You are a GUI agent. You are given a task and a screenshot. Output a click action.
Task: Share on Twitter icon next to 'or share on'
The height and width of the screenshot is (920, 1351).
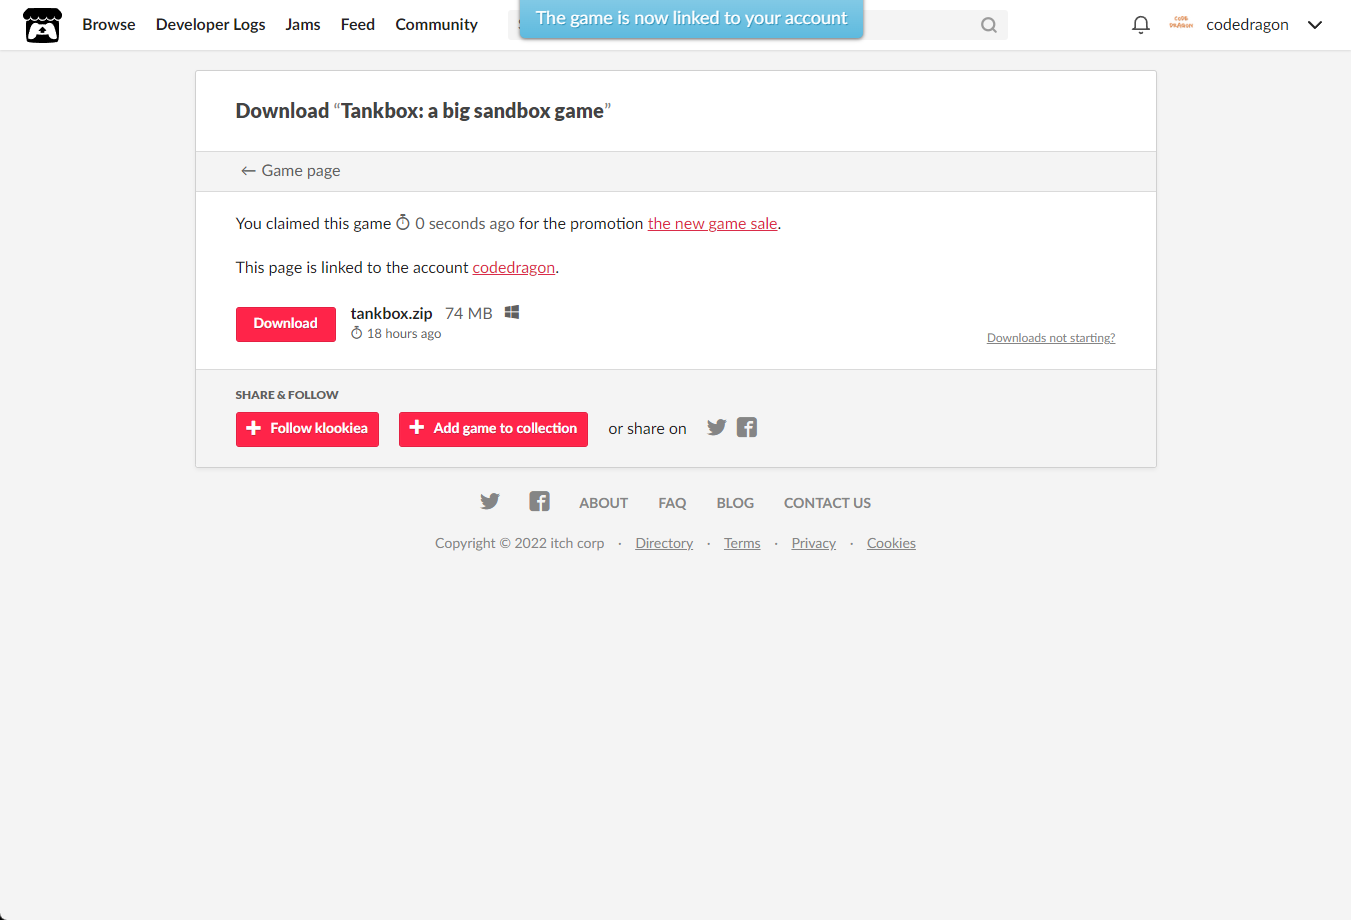pyautogui.click(x=717, y=428)
